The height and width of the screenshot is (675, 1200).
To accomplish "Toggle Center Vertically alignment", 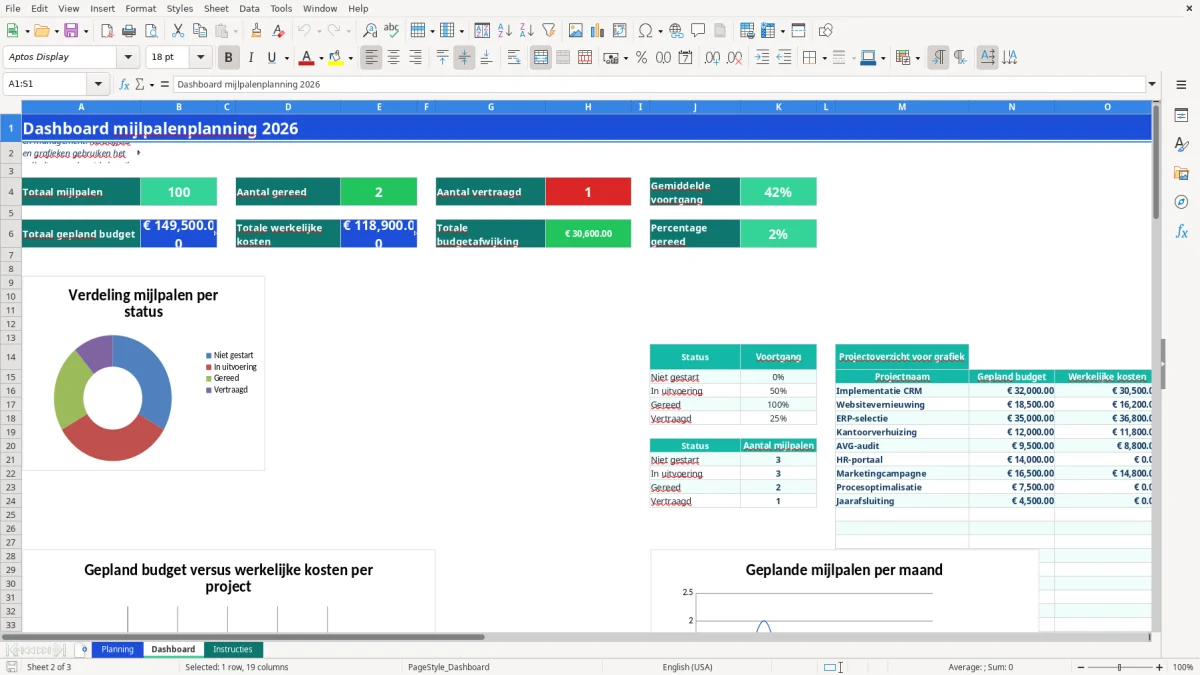I will [464, 58].
